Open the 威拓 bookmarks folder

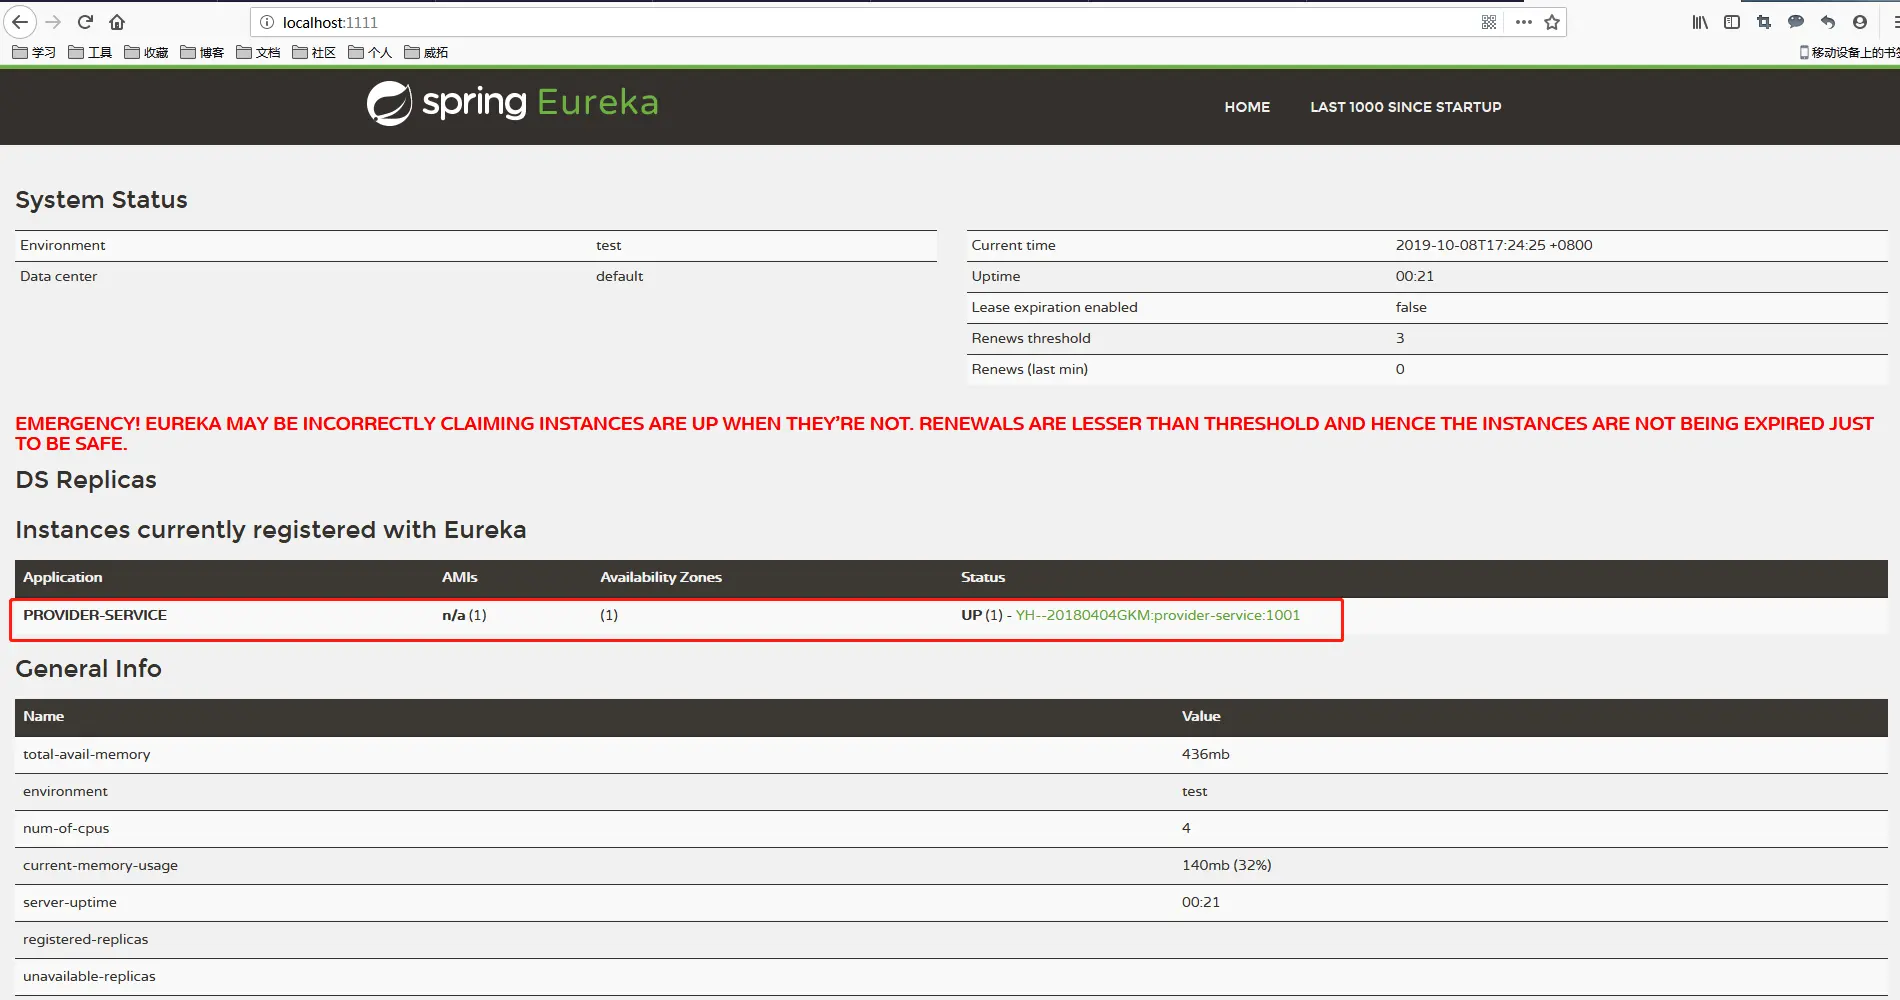(426, 52)
